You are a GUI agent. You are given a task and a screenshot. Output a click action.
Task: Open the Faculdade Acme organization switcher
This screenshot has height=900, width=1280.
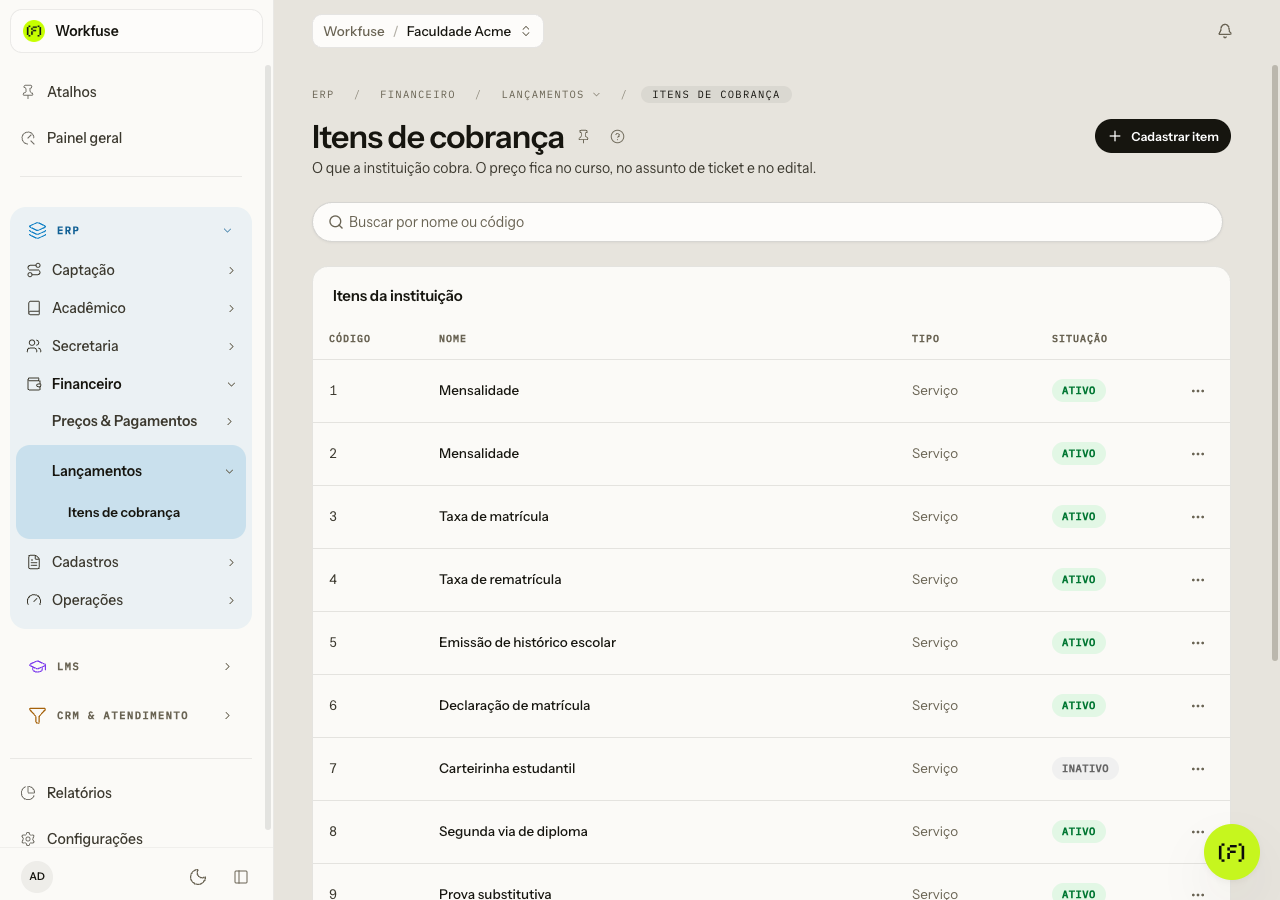tap(469, 31)
